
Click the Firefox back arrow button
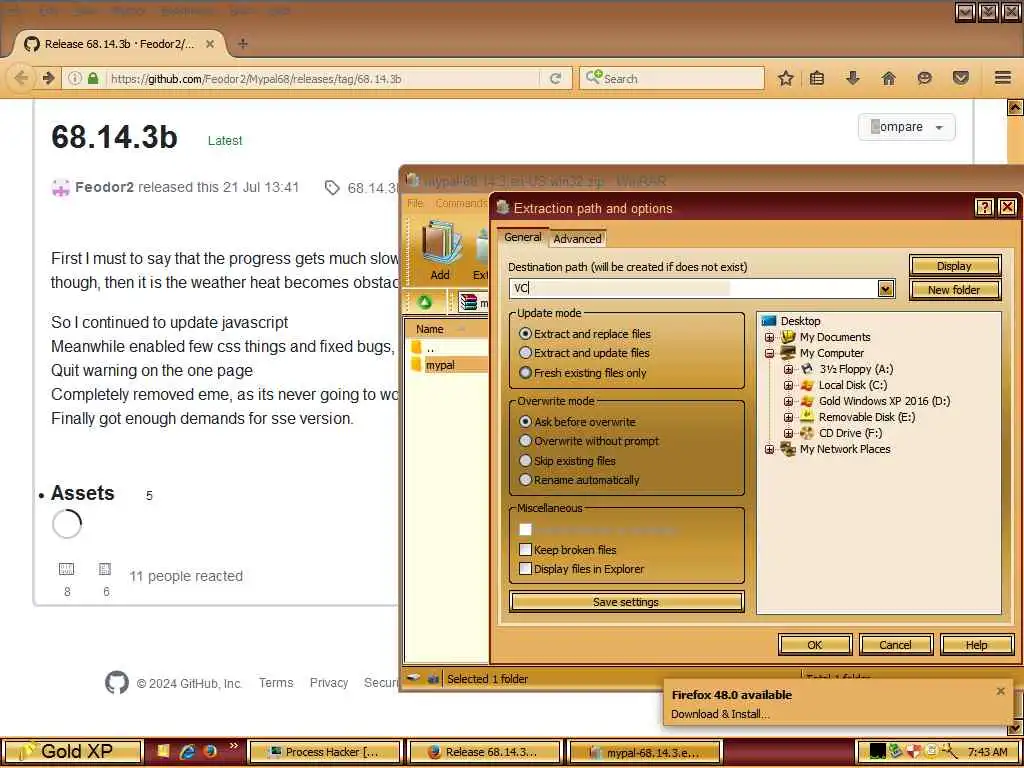(x=22, y=78)
